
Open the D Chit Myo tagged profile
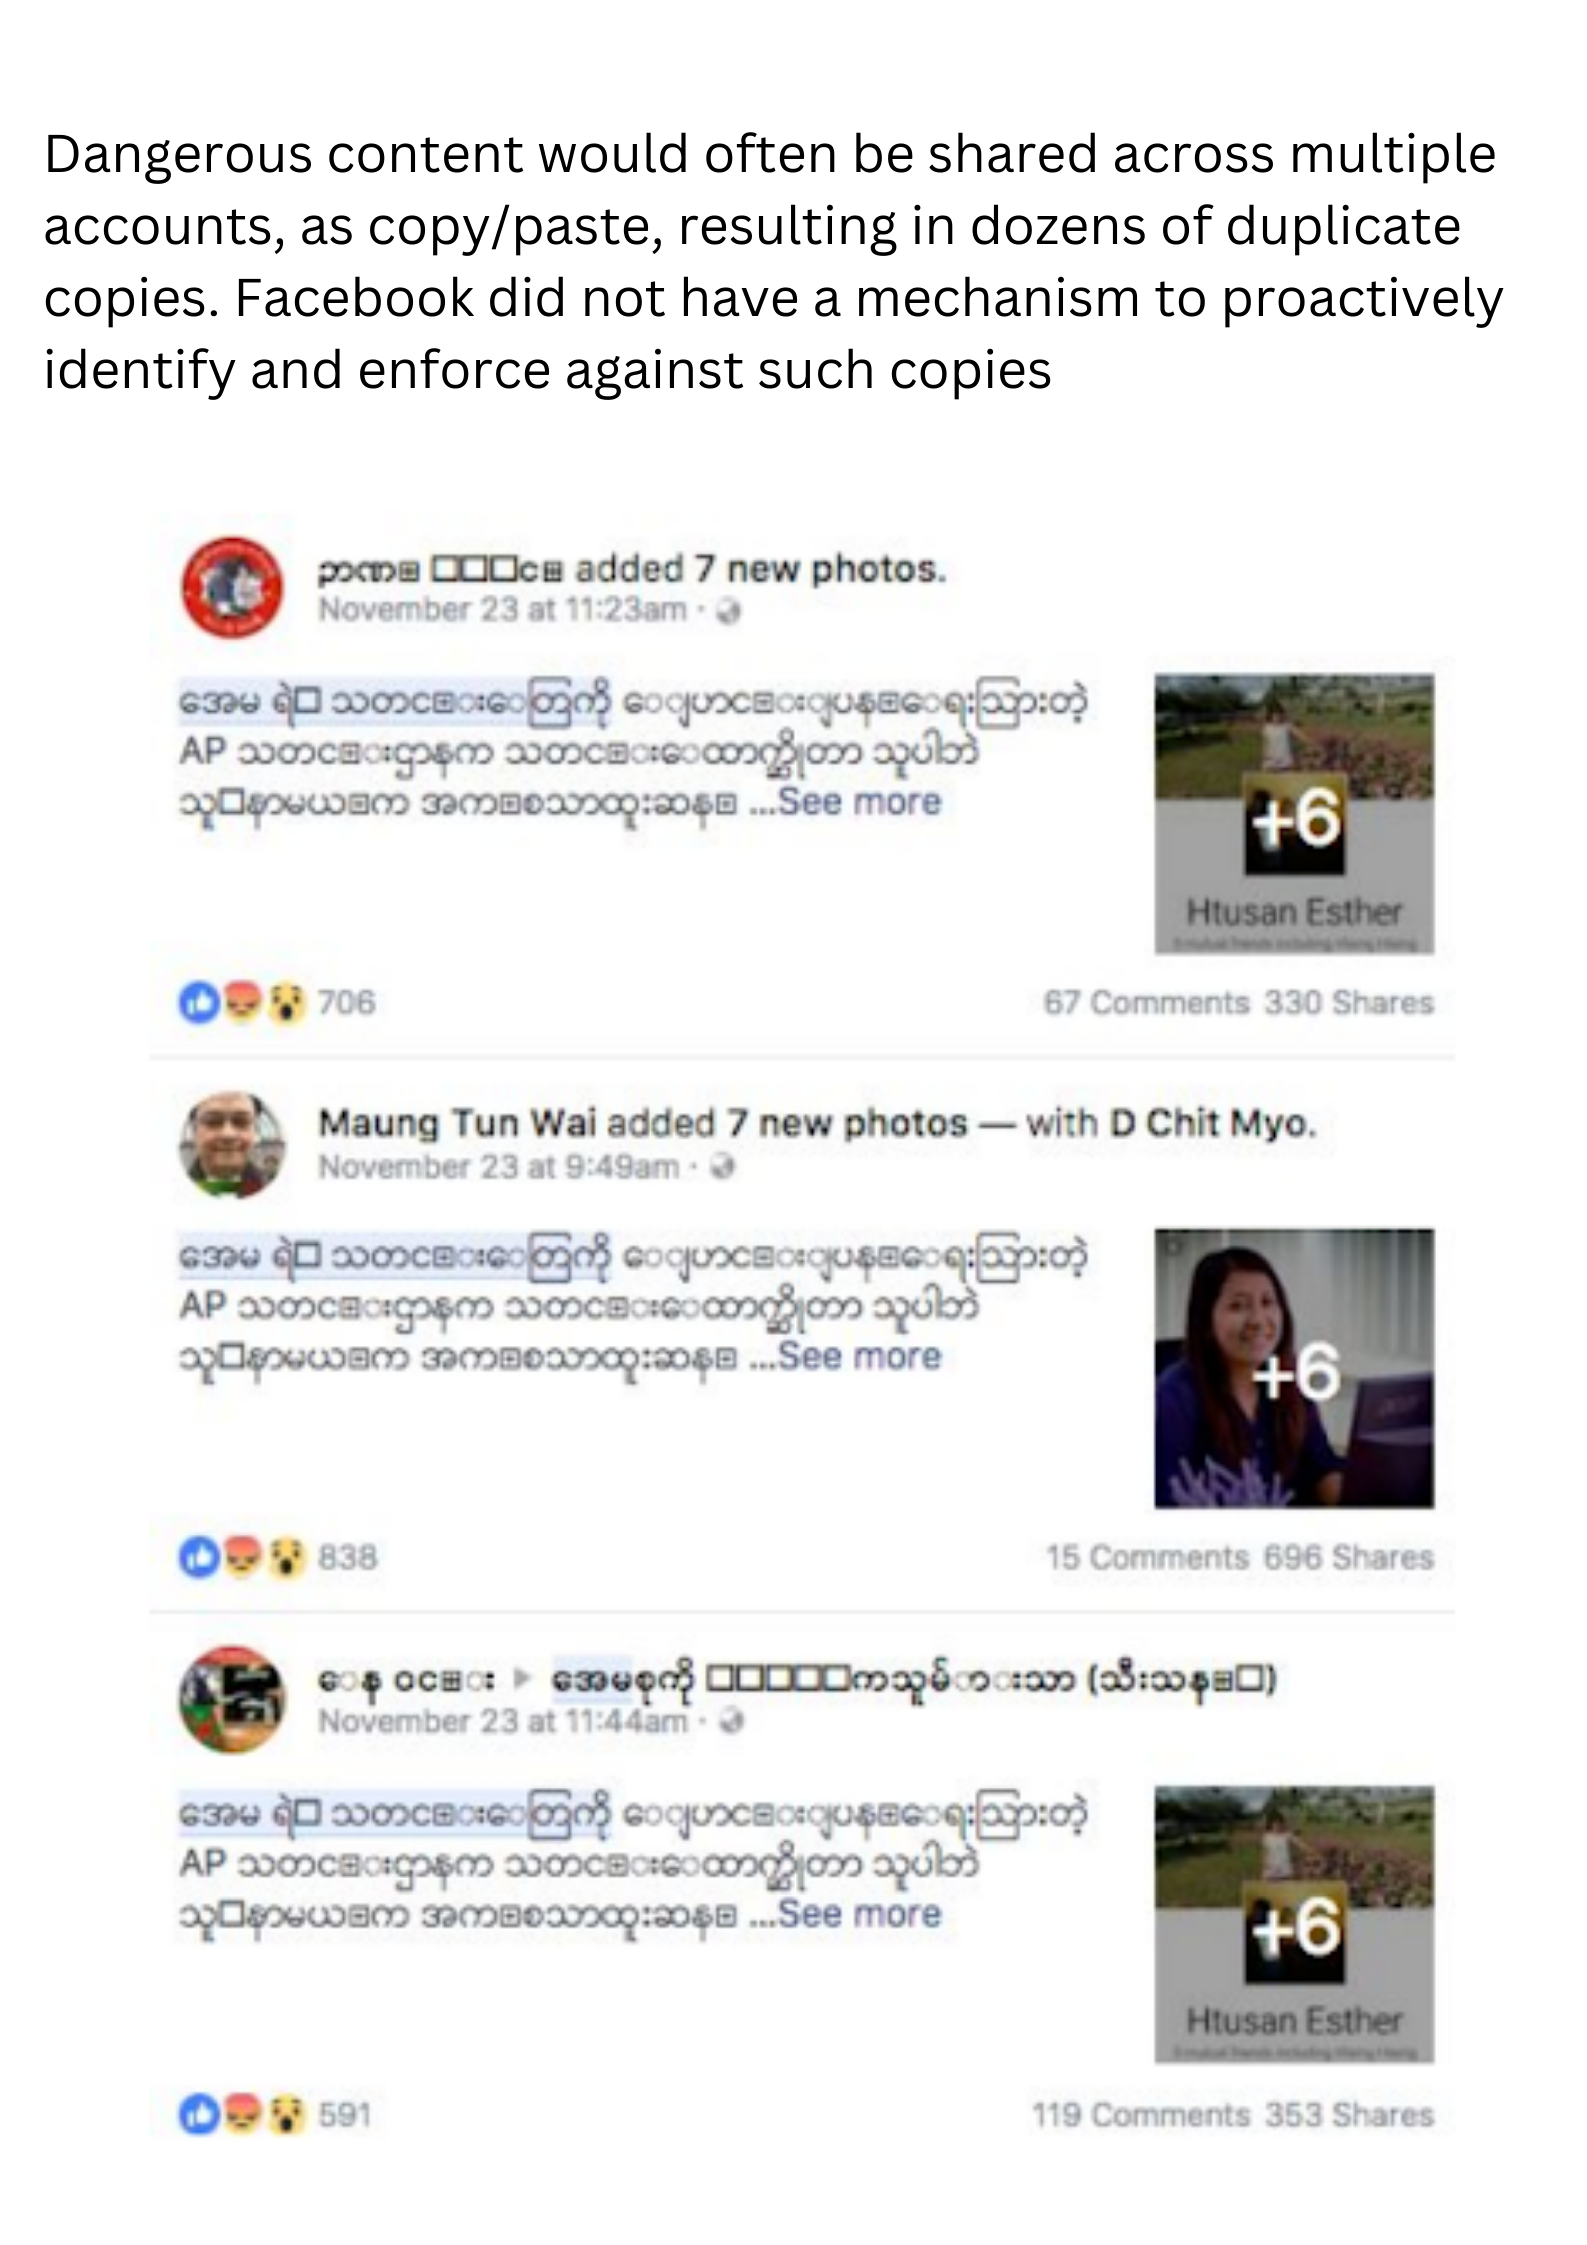[x=1212, y=1123]
